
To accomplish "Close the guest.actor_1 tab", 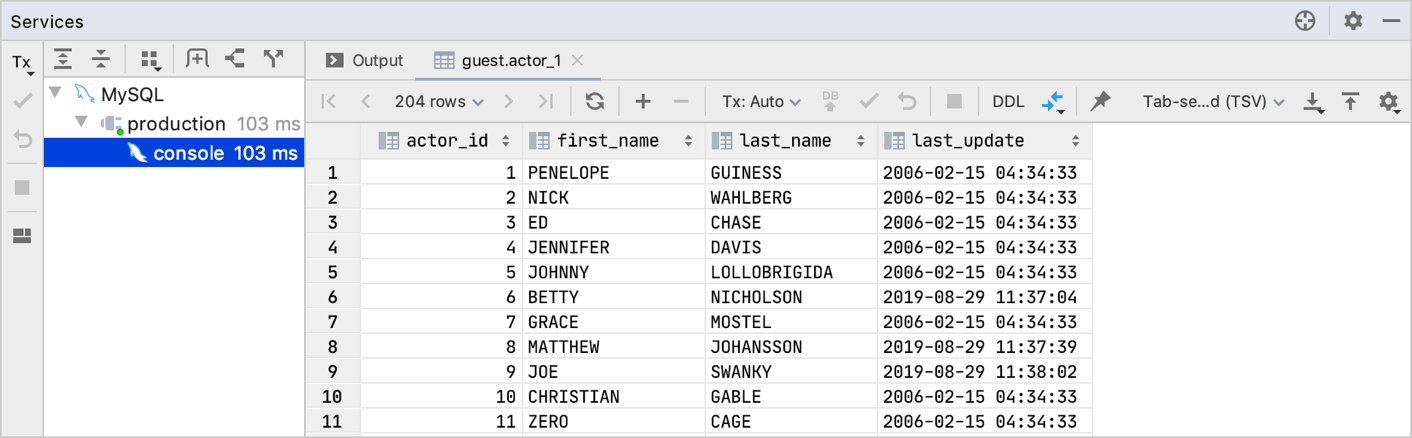I will click(x=577, y=61).
